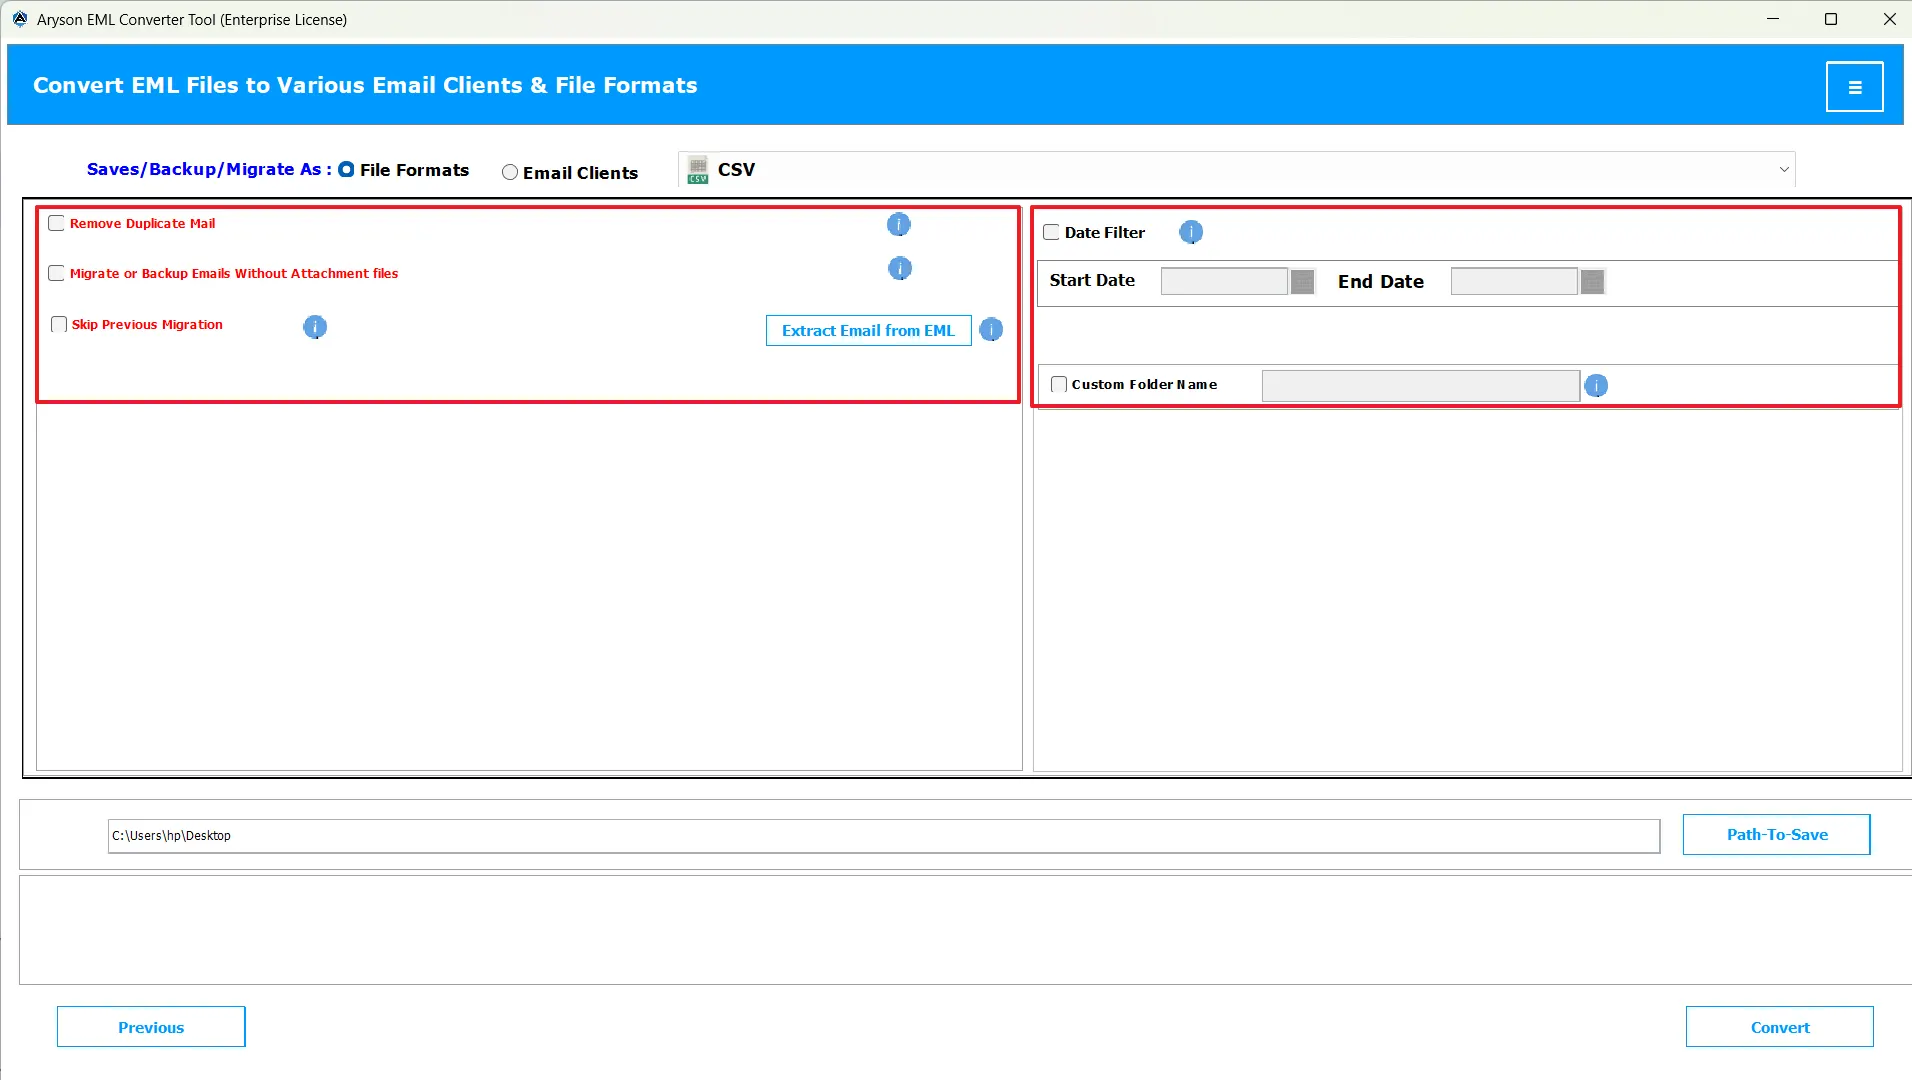This screenshot has width=1912, height=1080.
Task: Open the hamburger menu in the blue header
Action: pos(1854,87)
